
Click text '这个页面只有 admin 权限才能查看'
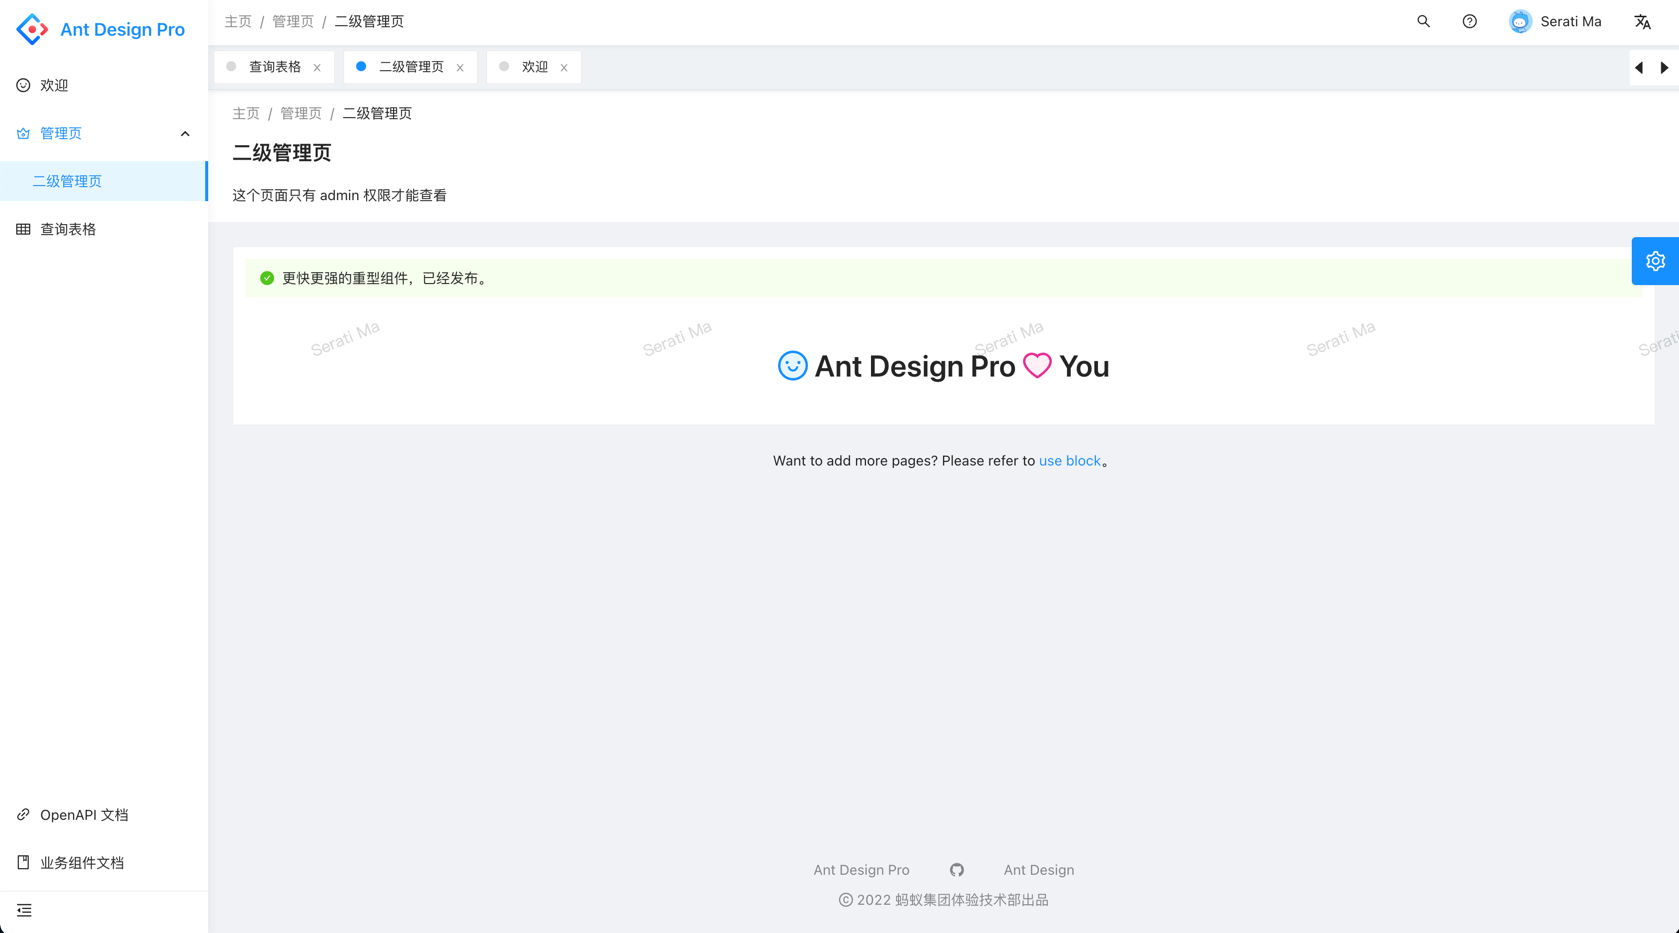tap(340, 195)
